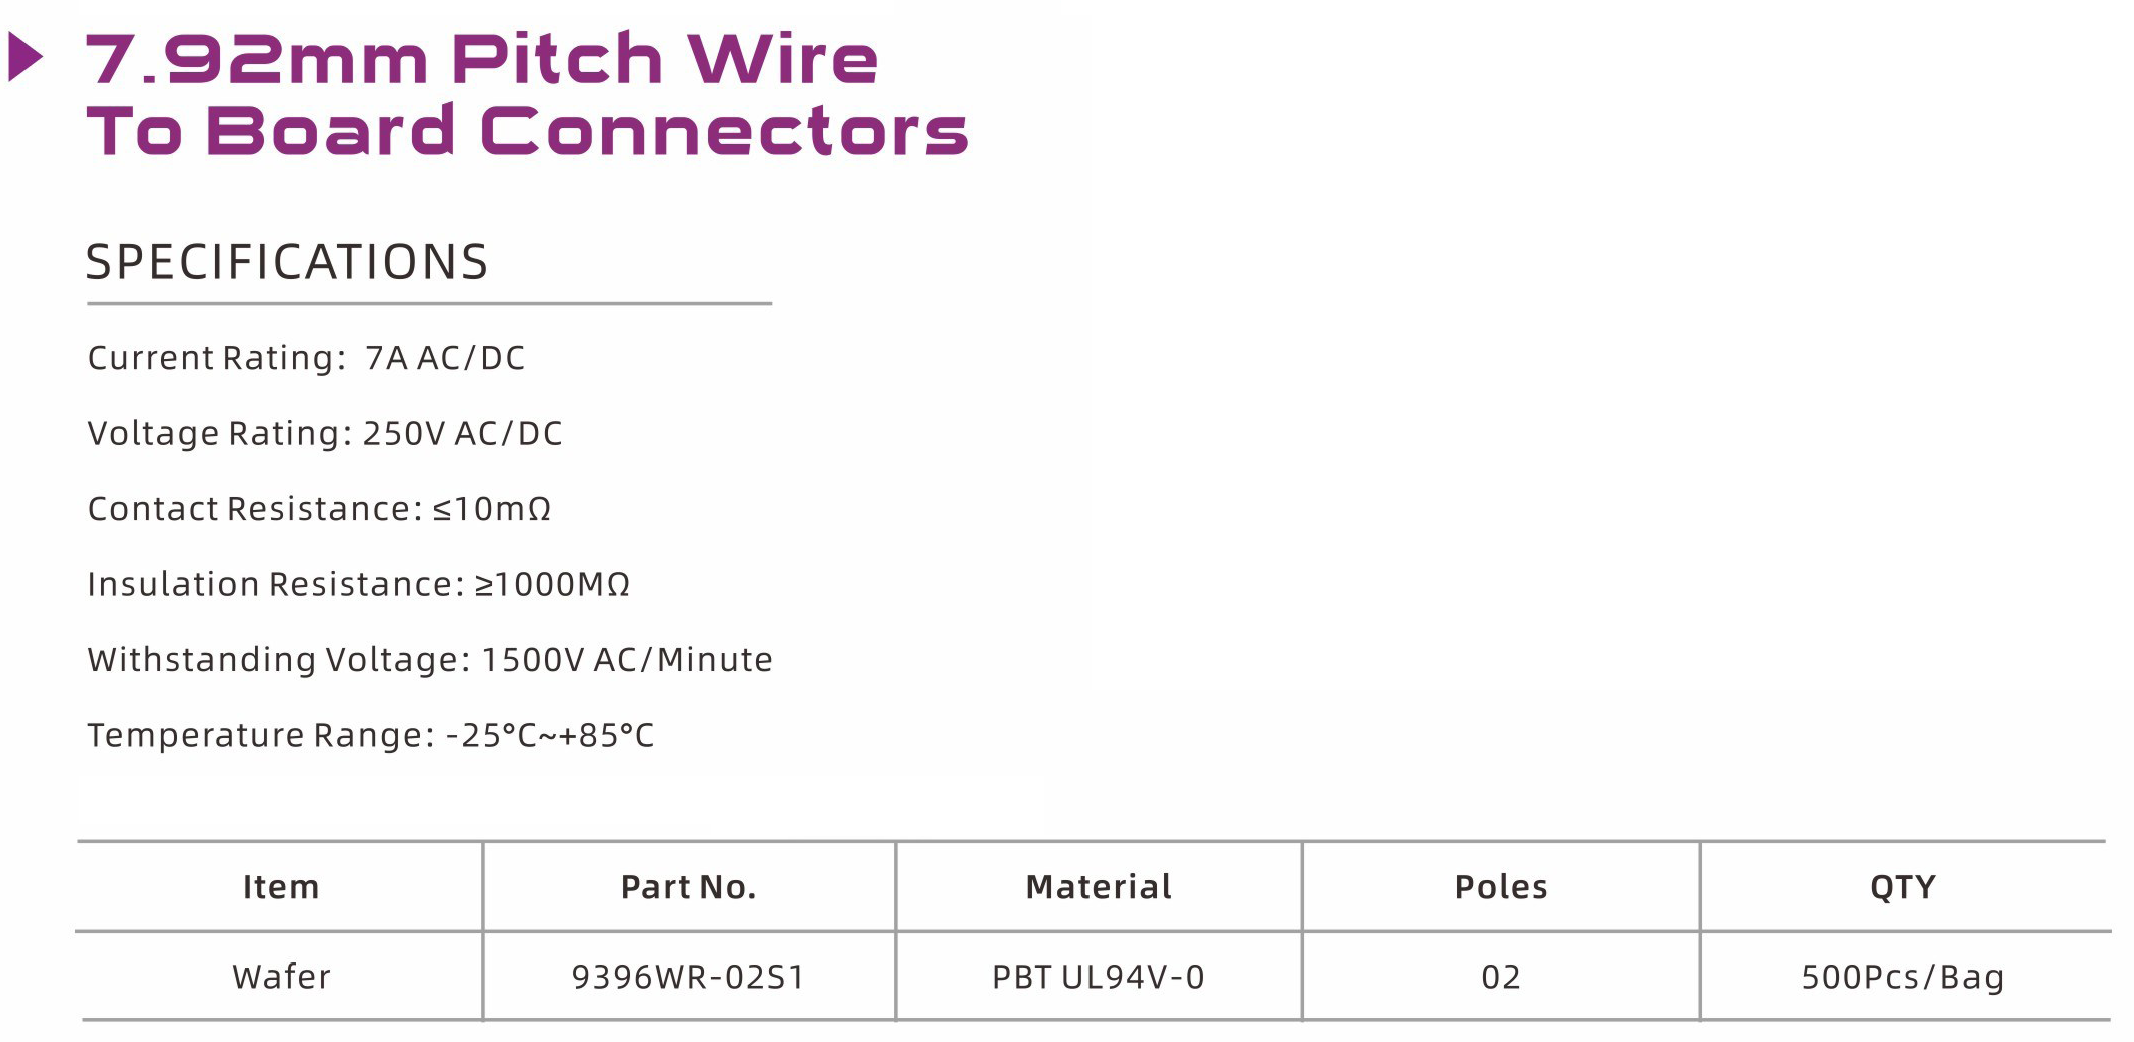The width and height of the screenshot is (2134, 1042).
Task: Click the 7.92mm Pitch Wire title line
Action: click(x=482, y=58)
